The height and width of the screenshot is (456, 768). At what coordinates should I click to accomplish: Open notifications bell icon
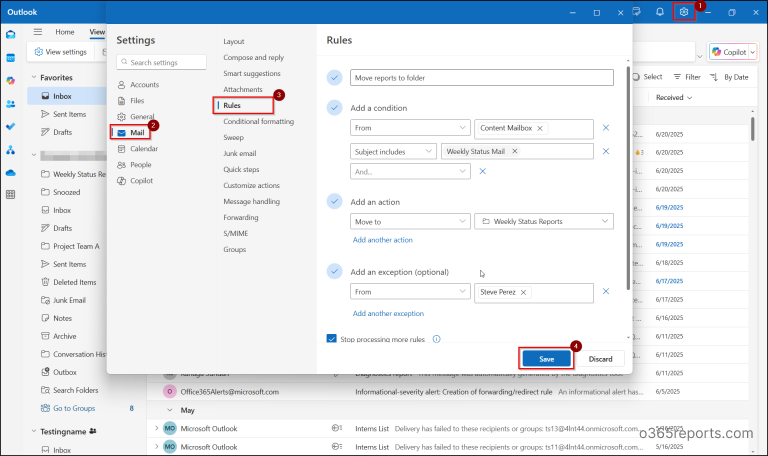point(660,12)
